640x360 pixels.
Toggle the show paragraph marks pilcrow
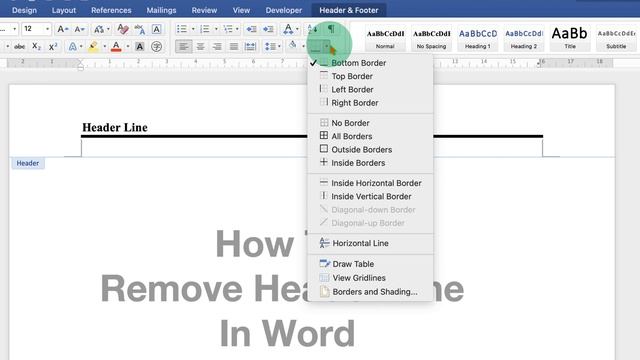[x=331, y=29]
